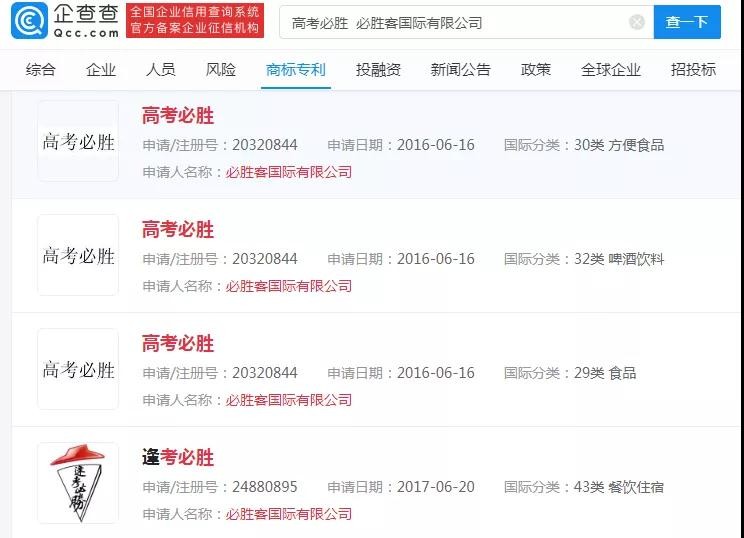
Task: Click applicant 必胜客国际有限公司 in 43类 result
Action: (288, 514)
